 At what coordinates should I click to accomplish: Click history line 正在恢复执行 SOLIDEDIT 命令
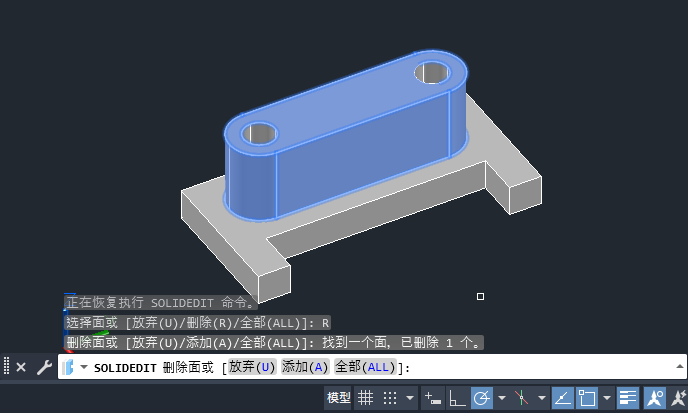[161, 302]
